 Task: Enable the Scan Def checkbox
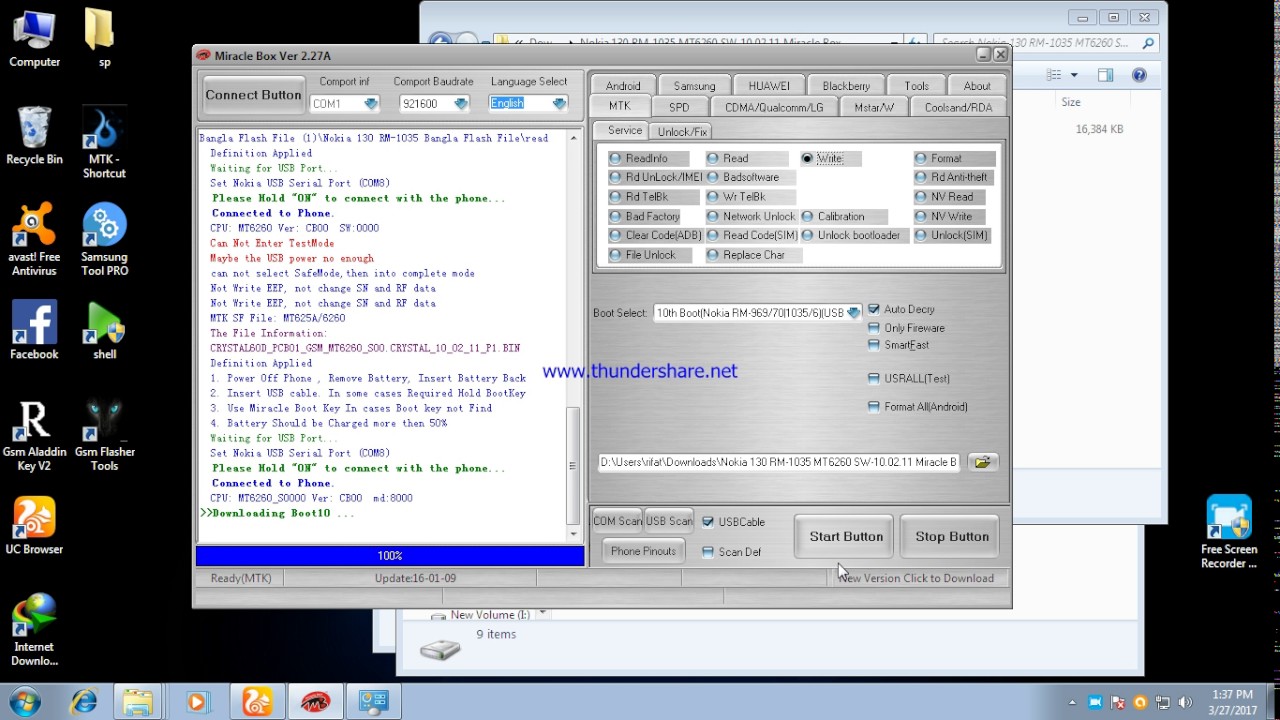tap(731, 552)
